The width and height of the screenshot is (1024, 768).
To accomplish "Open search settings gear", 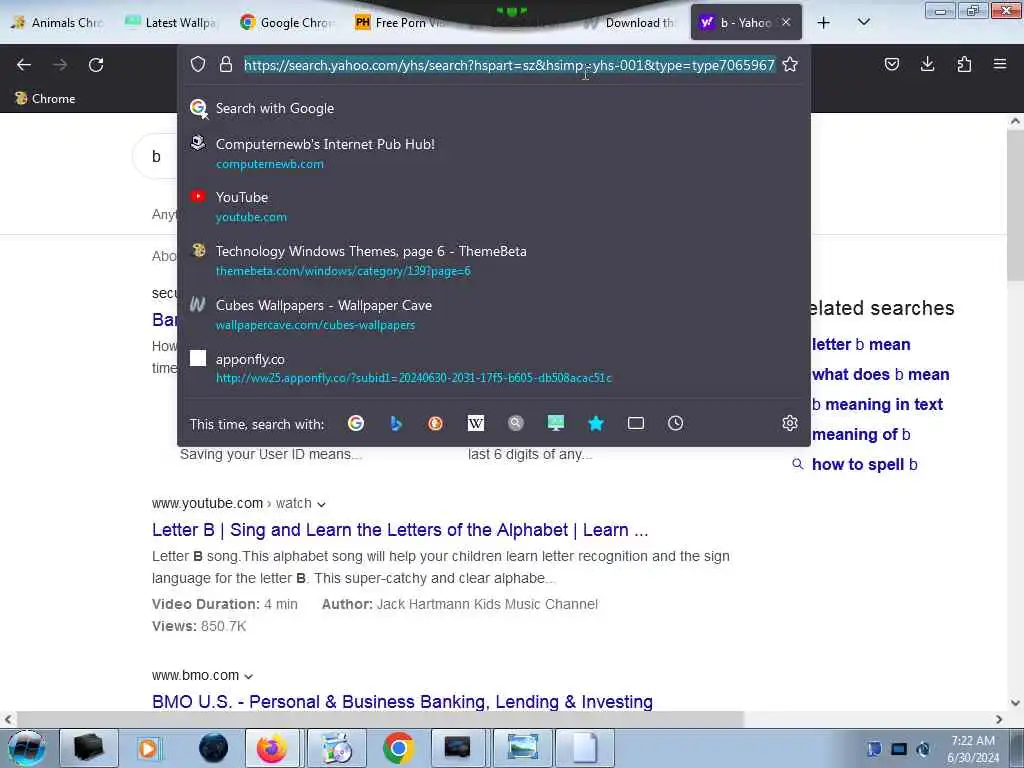I will pos(790,423).
